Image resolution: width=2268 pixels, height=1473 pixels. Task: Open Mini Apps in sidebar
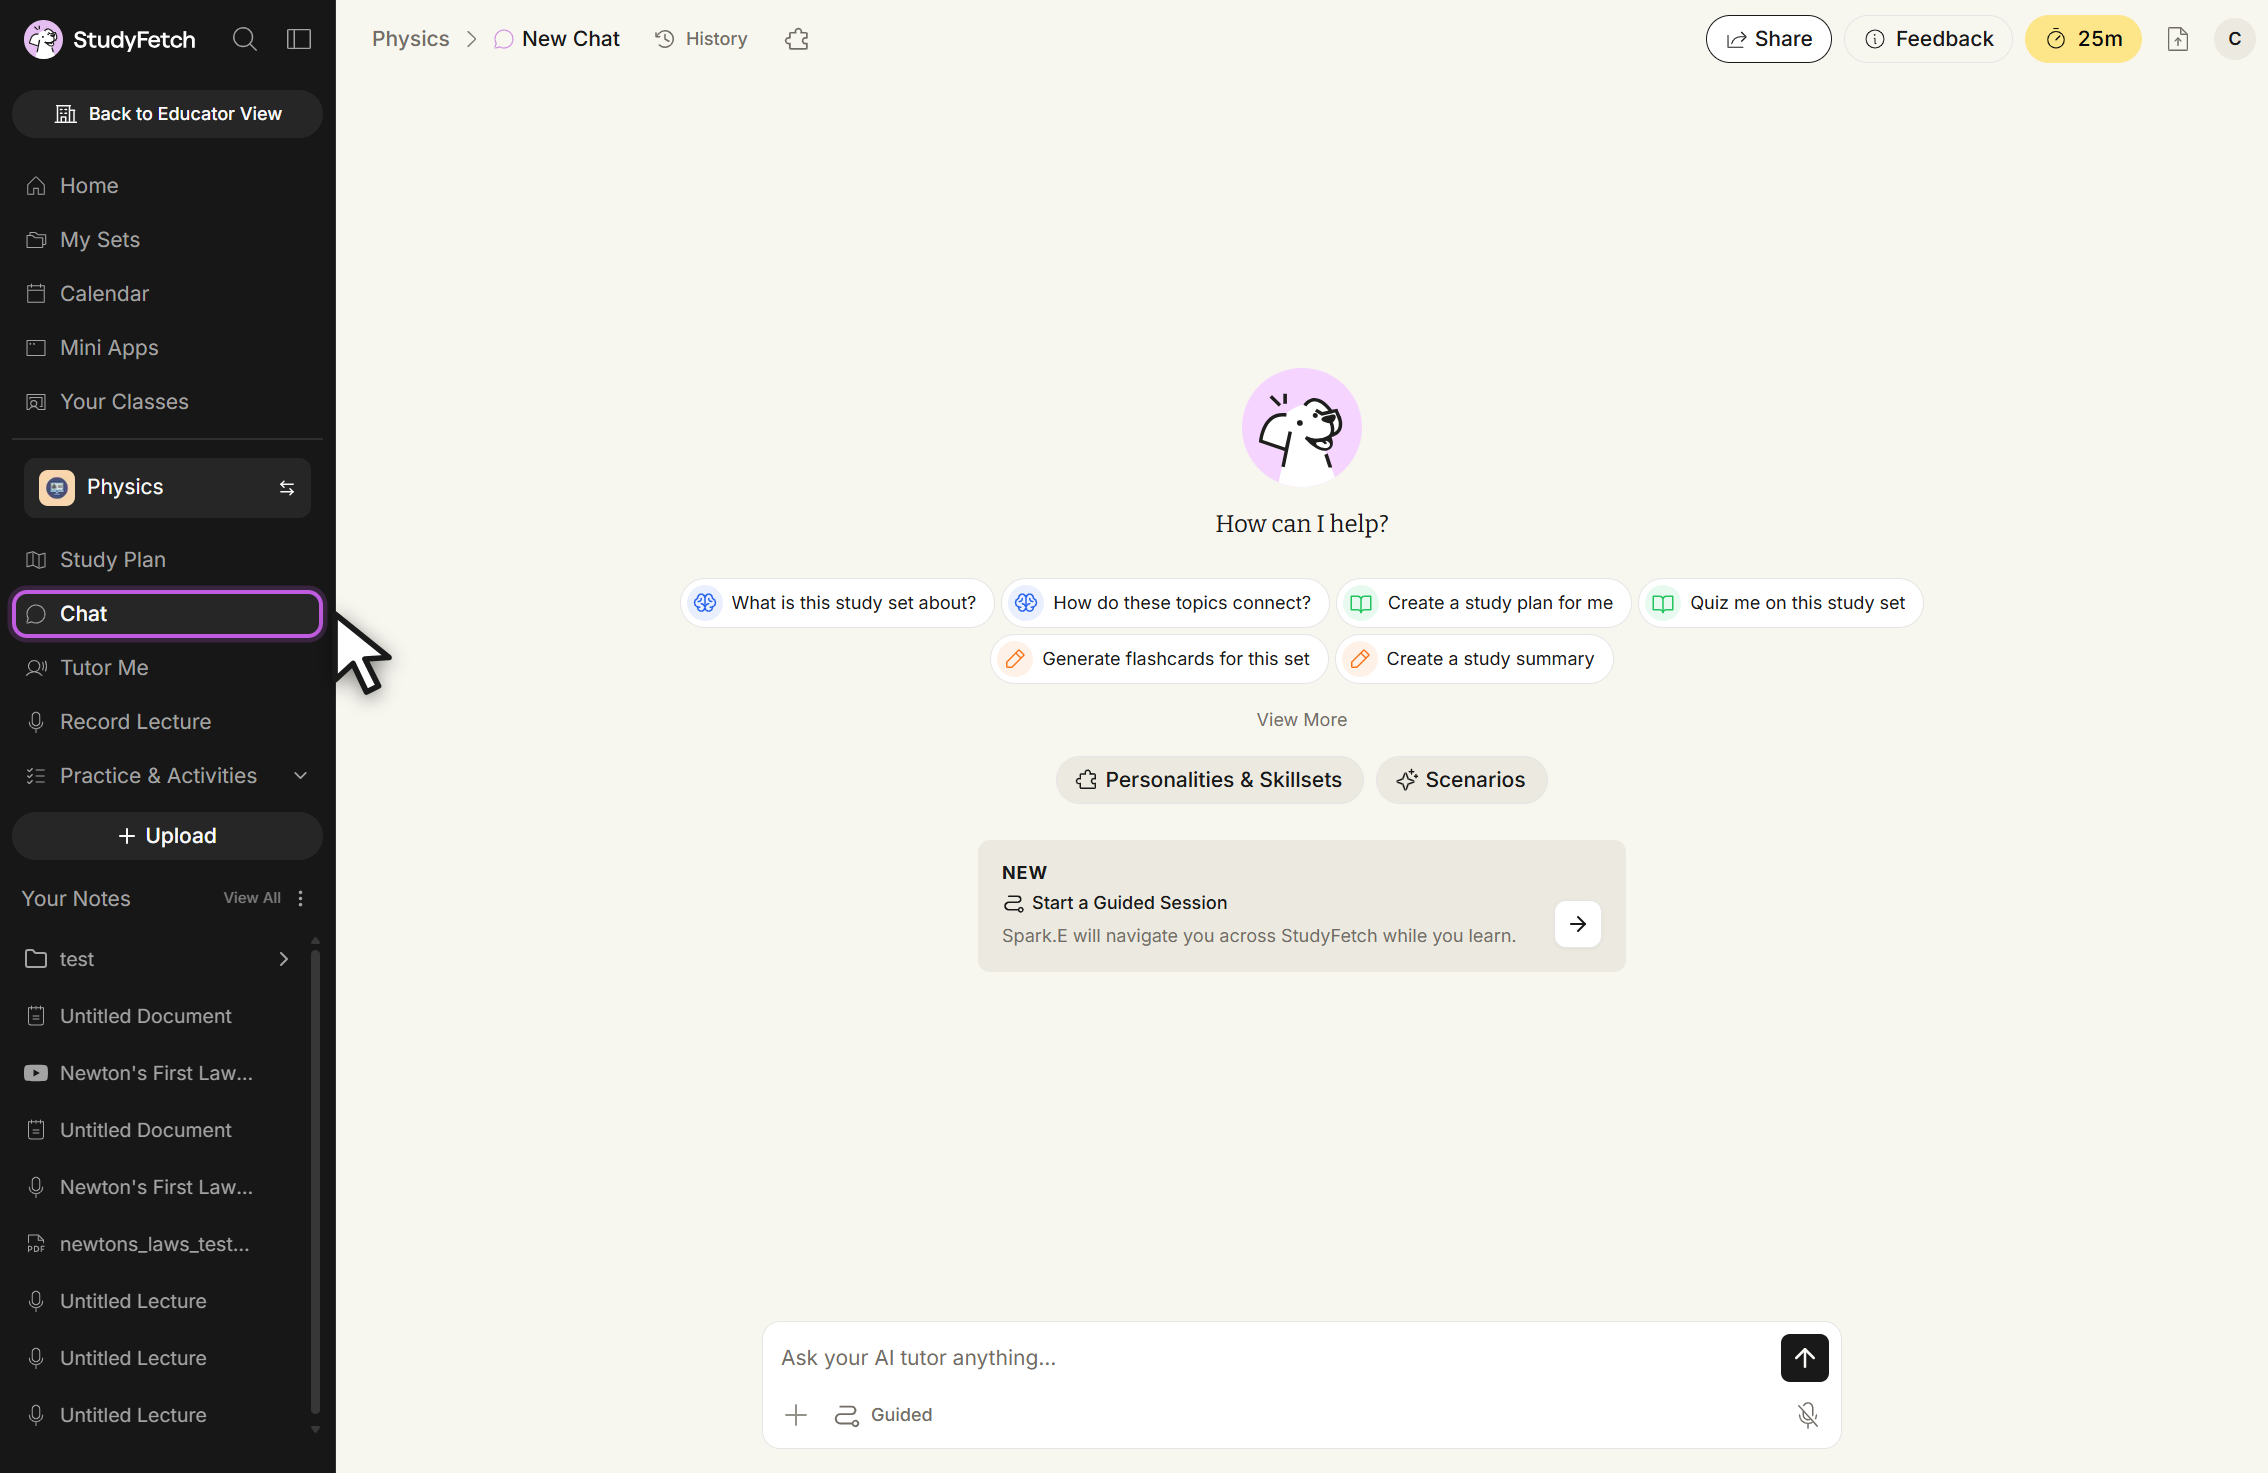click(x=167, y=348)
